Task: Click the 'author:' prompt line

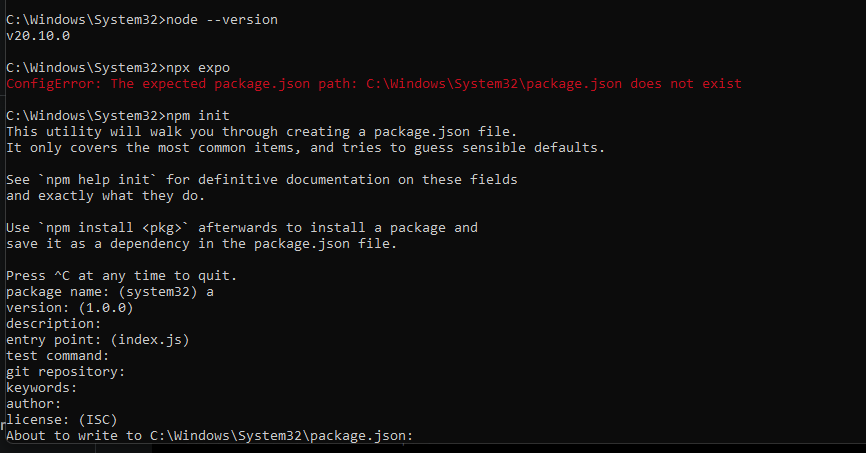Action: click(34, 404)
